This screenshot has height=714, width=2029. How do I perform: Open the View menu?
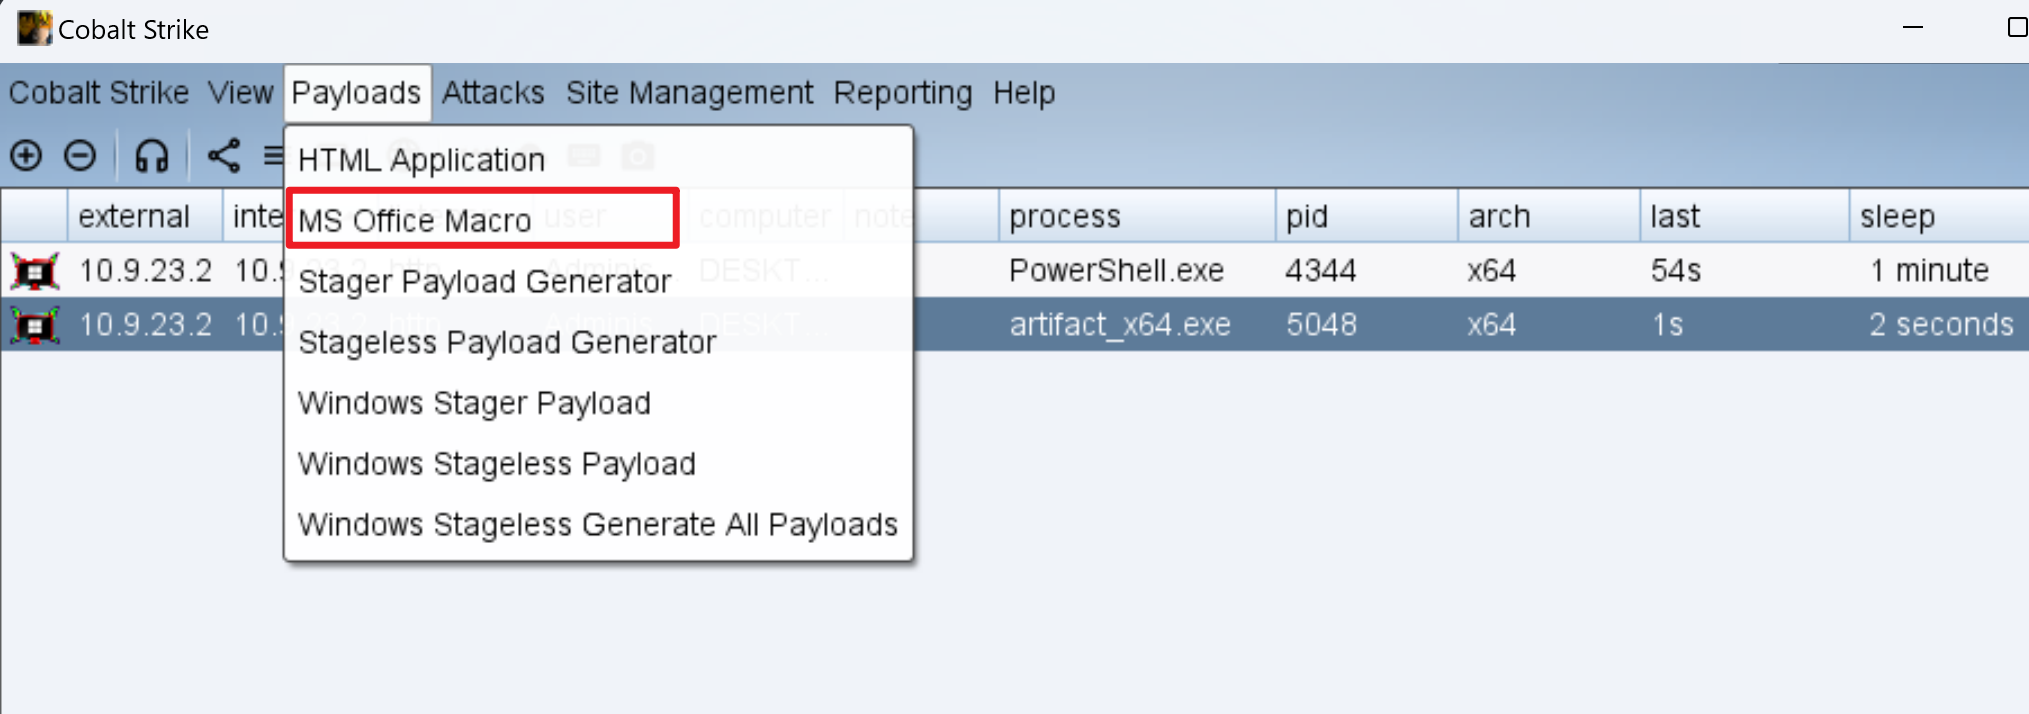point(240,93)
